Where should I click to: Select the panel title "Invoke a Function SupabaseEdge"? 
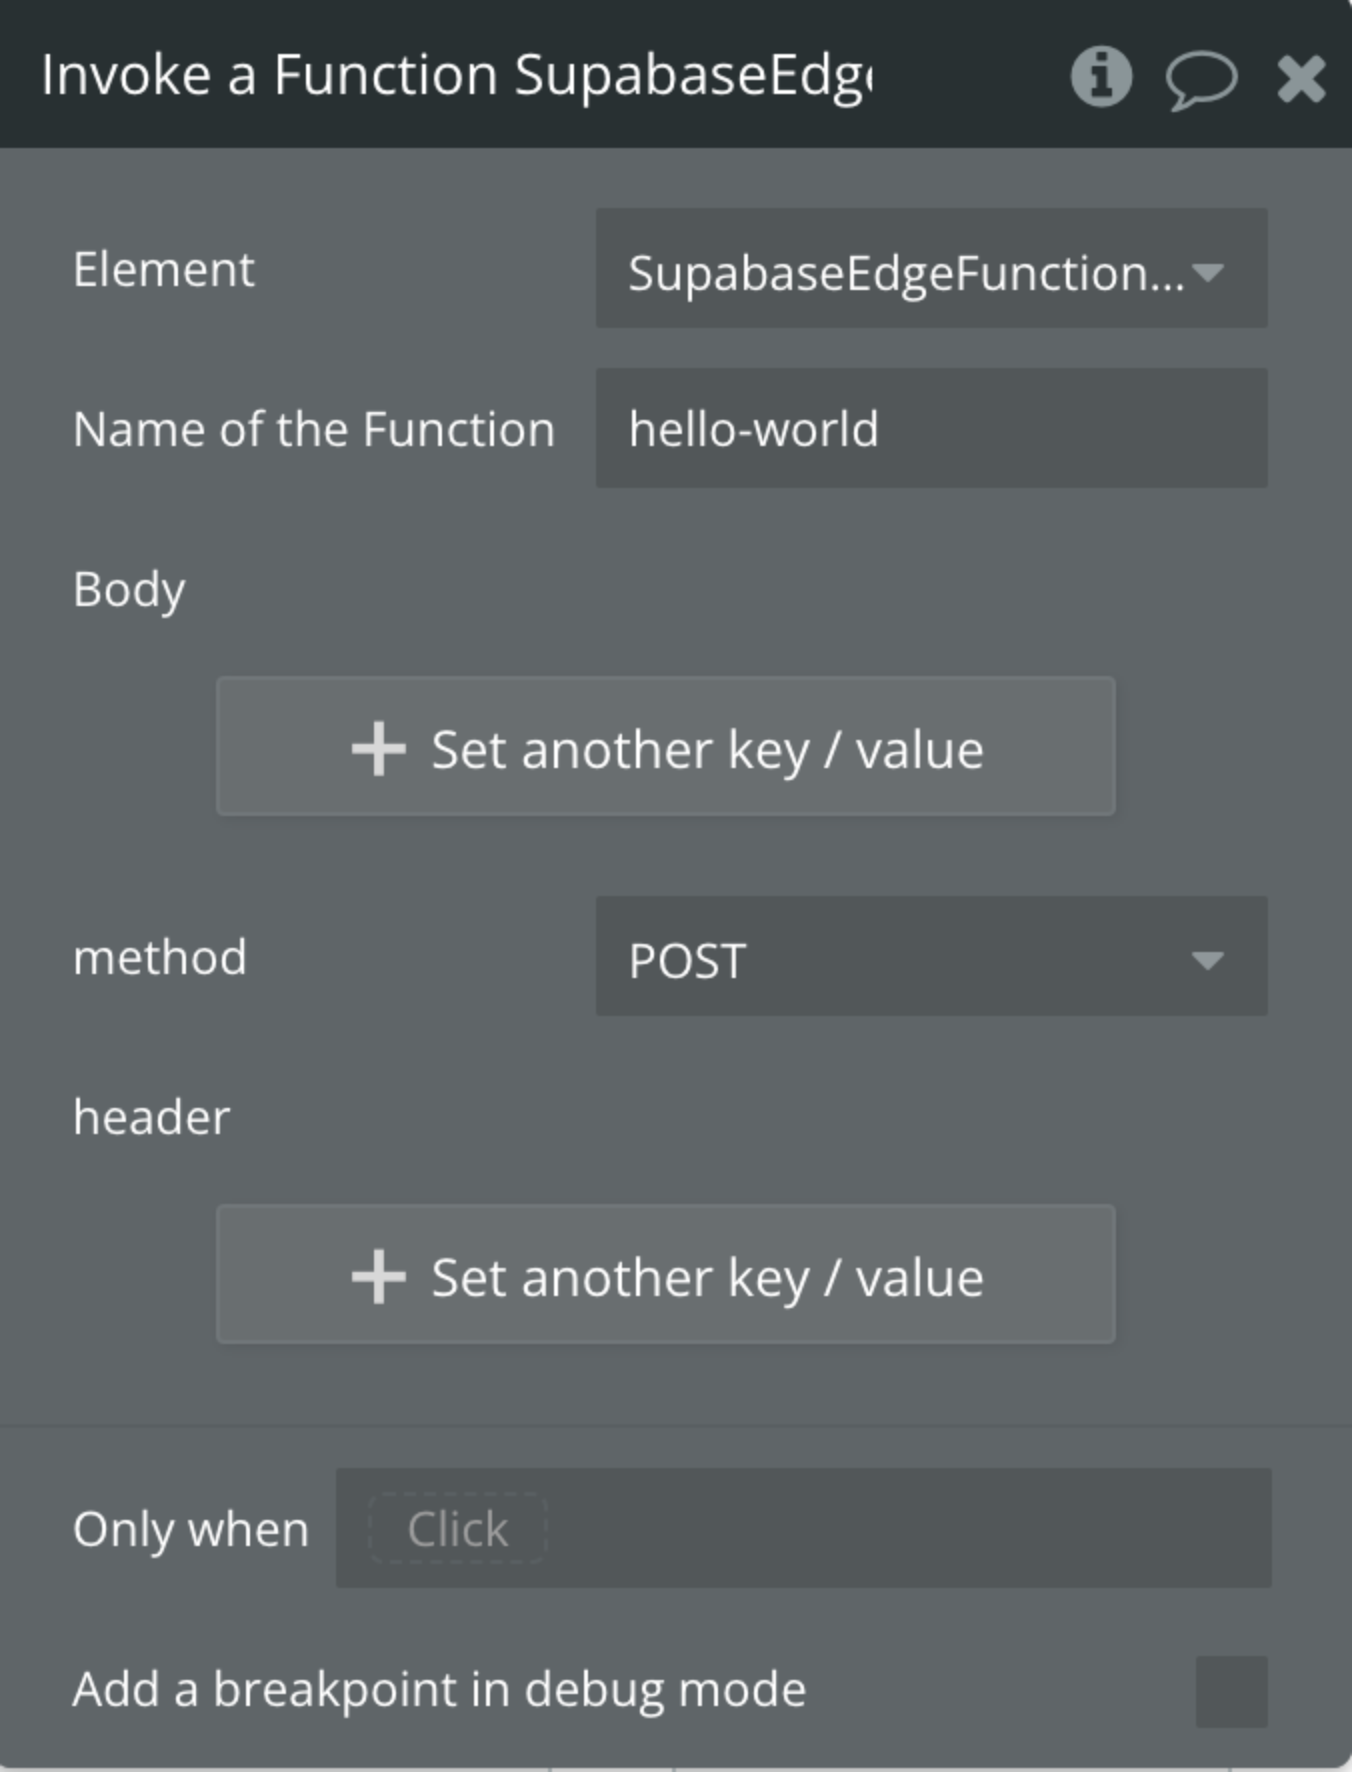pyautogui.click(x=456, y=76)
